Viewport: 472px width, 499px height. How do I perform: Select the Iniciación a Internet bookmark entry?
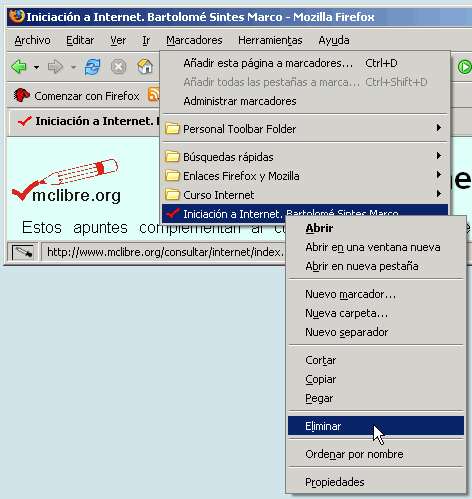click(305, 213)
